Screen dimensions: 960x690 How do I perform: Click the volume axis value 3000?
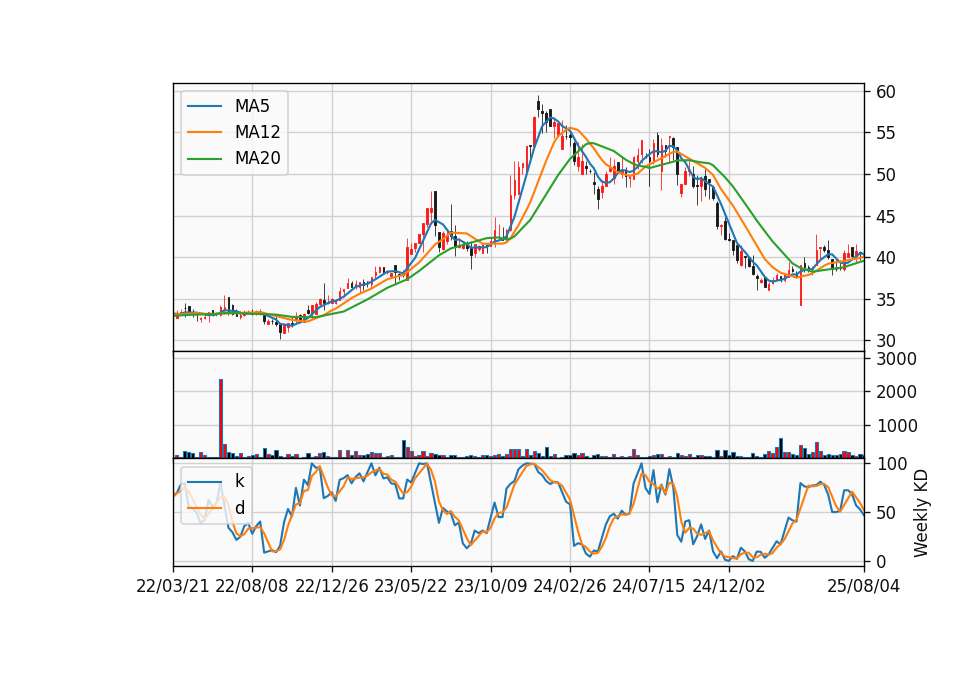[896, 359]
